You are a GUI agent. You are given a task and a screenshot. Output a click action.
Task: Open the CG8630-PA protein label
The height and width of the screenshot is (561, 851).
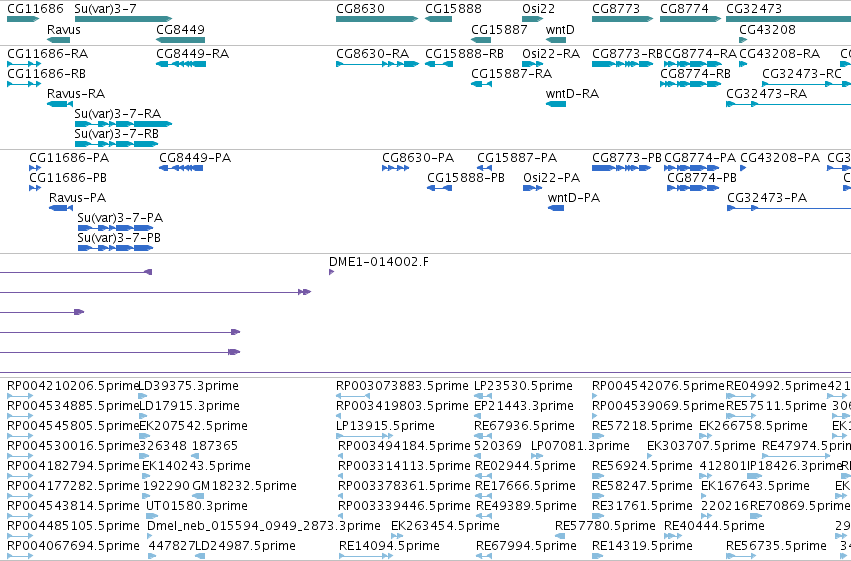click(418, 158)
